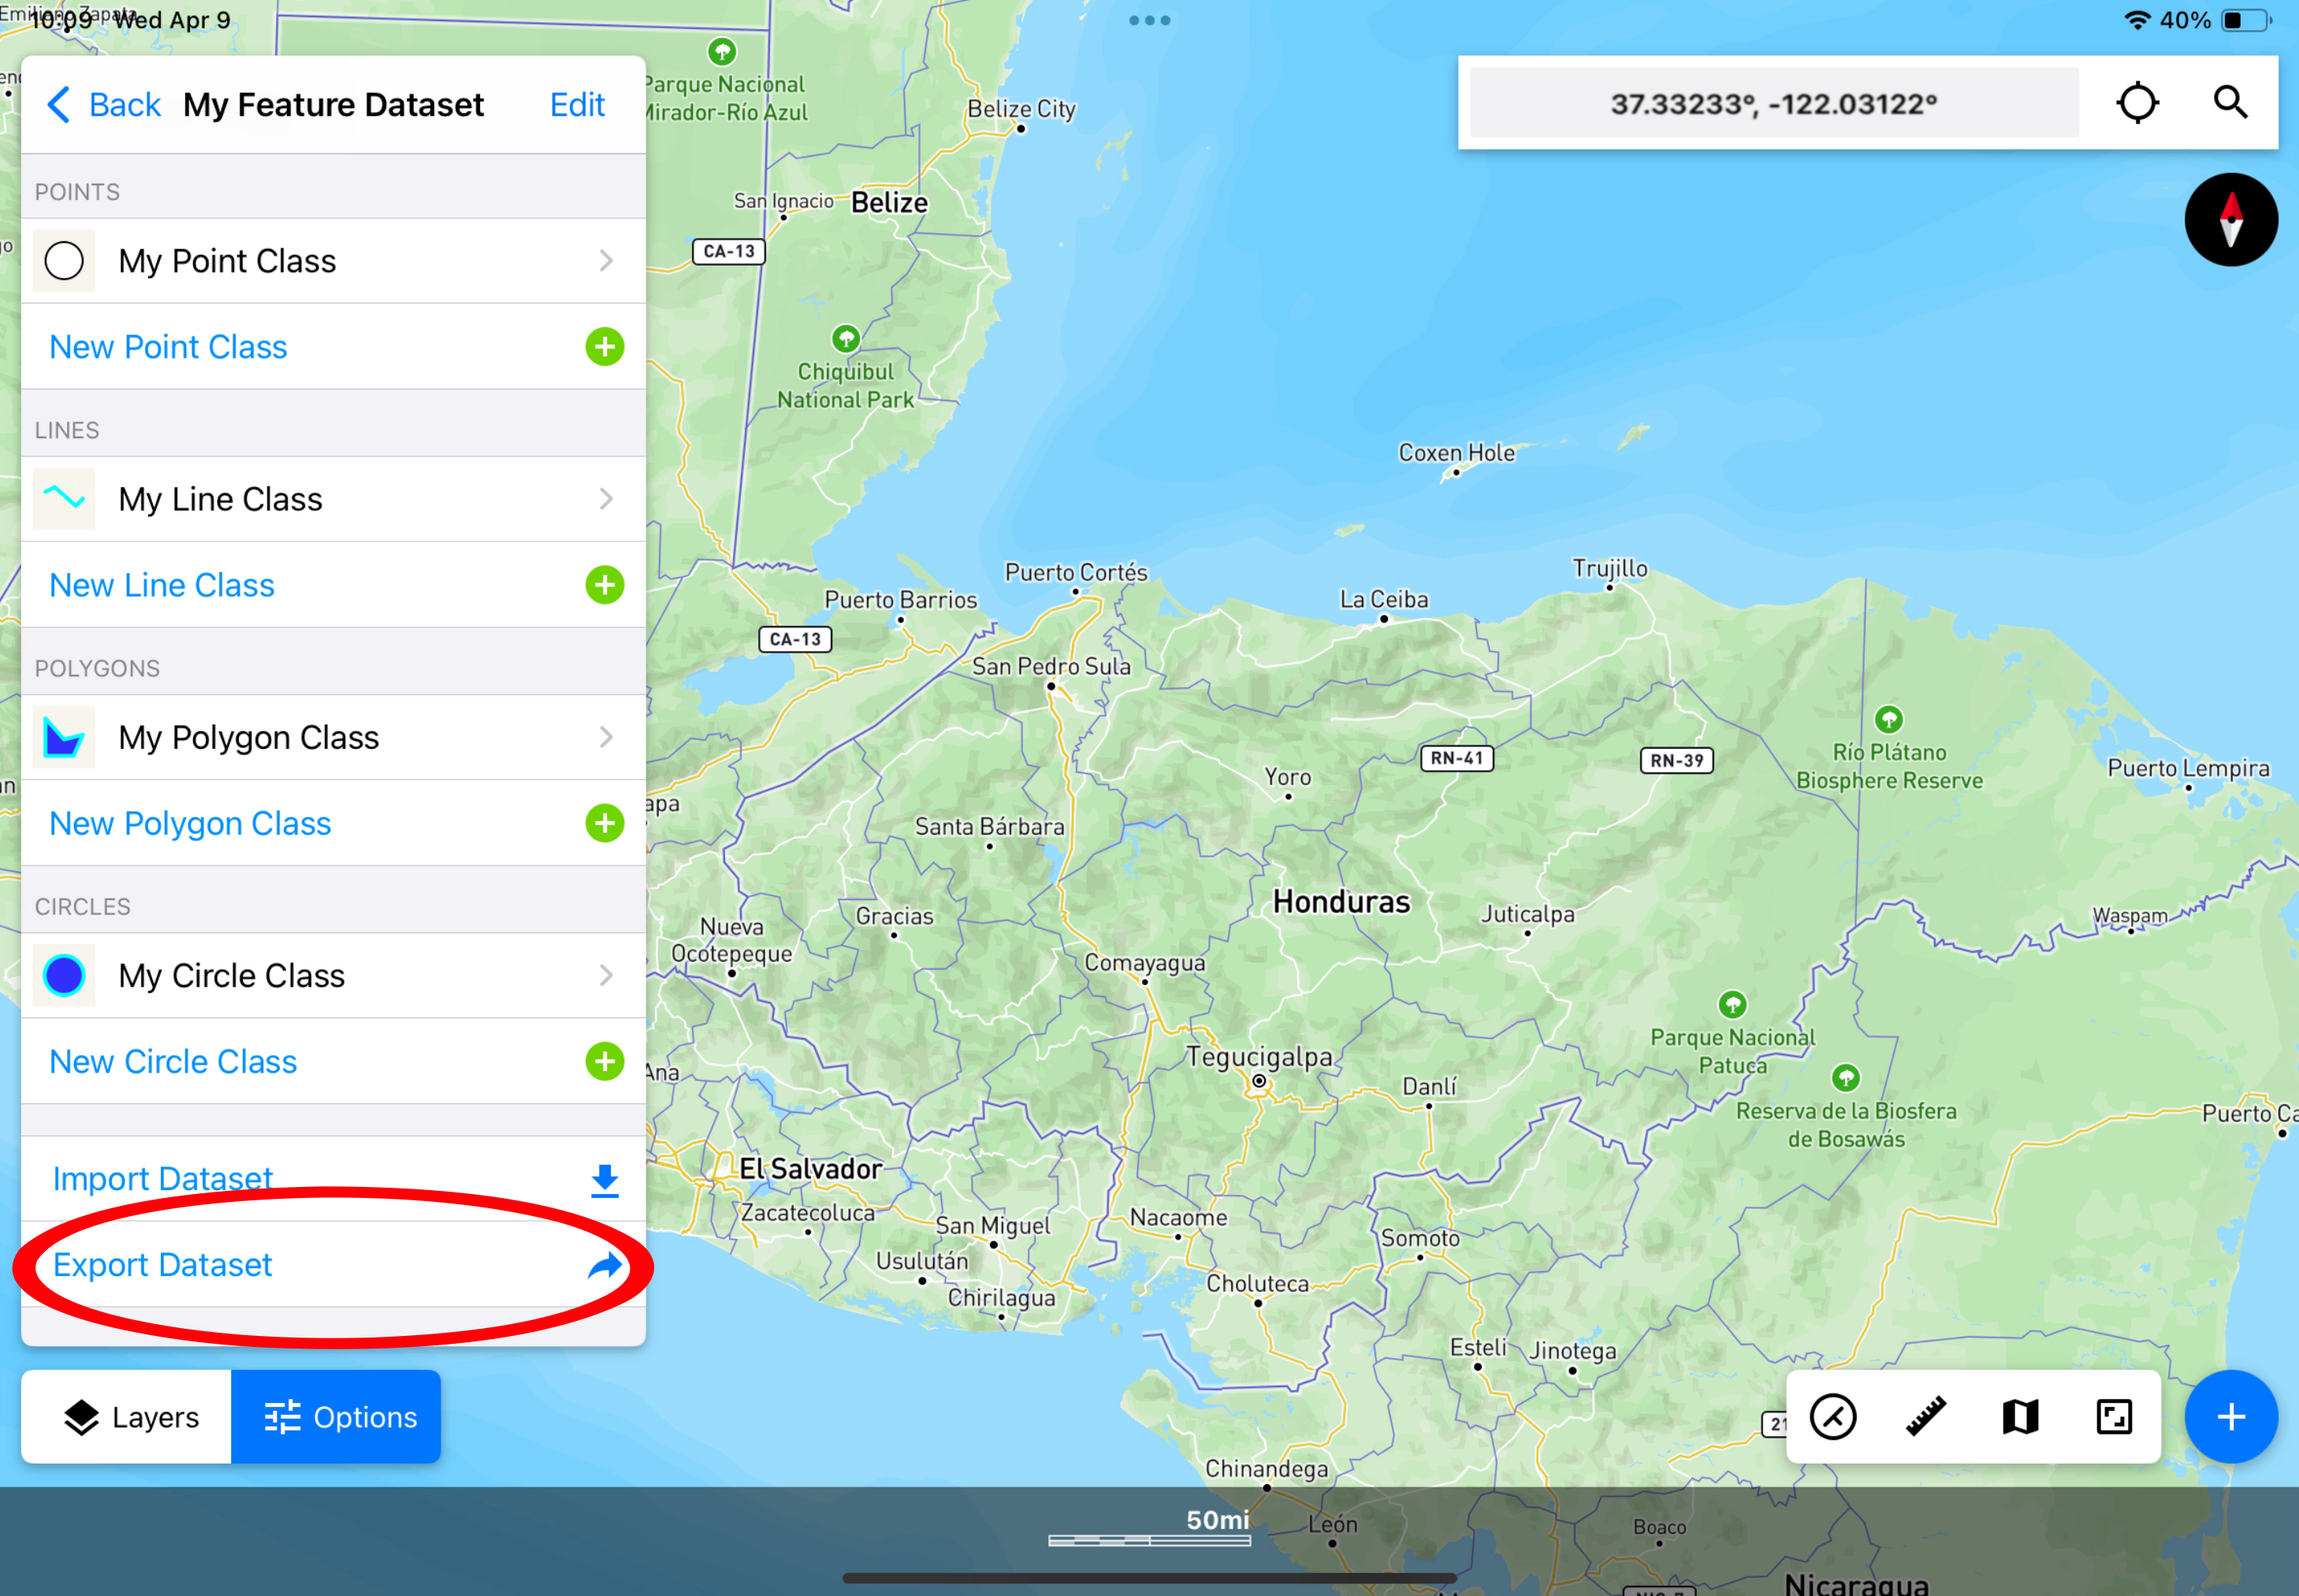2299x1596 pixels.
Task: Tap My Circle Class blue swatch
Action: pyautogui.click(x=64, y=975)
